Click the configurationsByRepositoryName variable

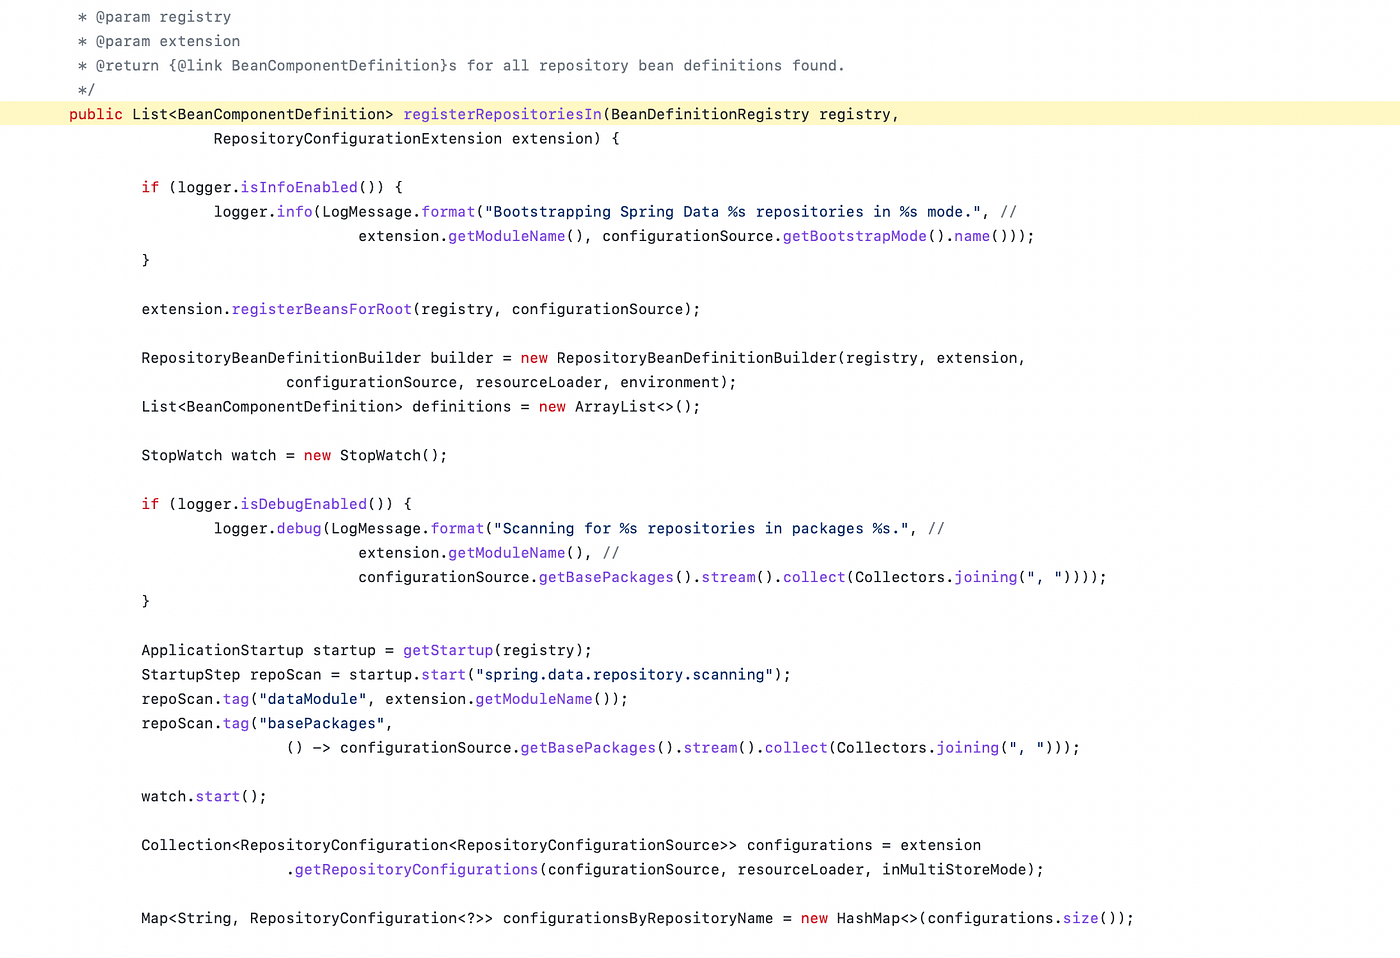638,919
